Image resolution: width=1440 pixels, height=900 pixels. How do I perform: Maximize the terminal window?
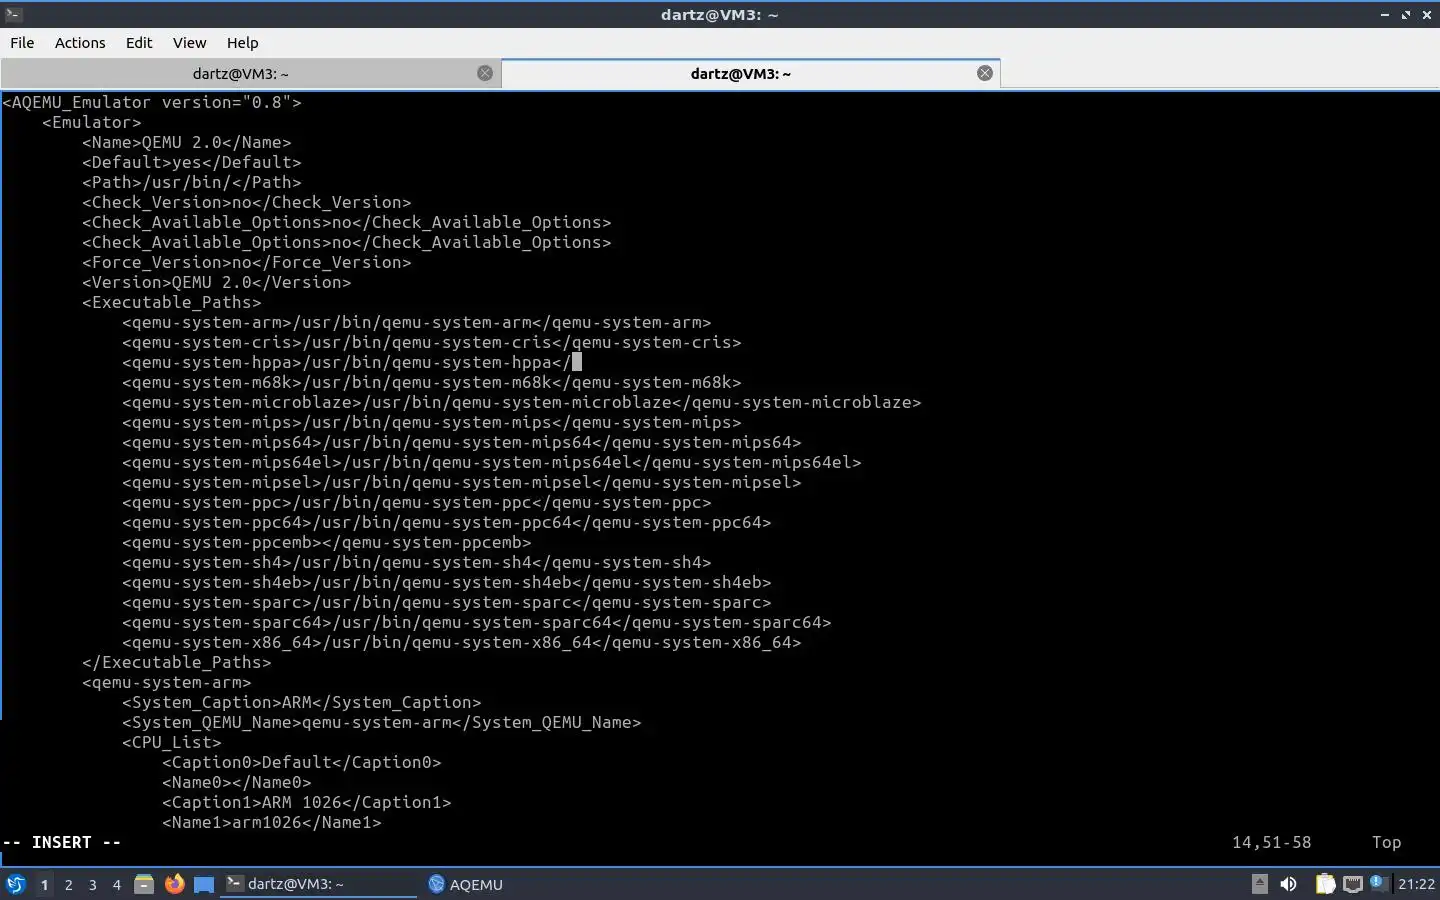click(x=1406, y=14)
